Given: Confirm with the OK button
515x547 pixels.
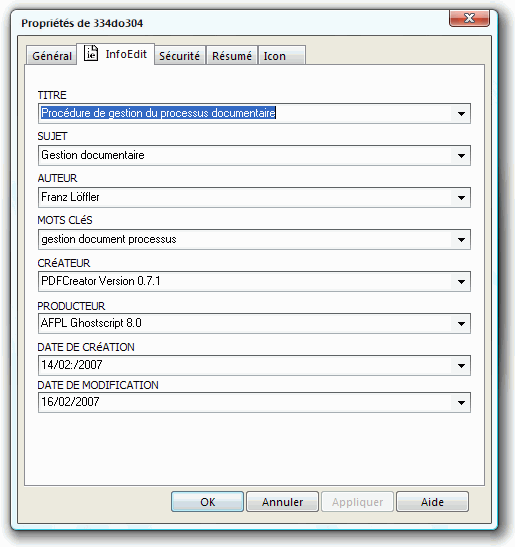Looking at the screenshot, I should point(207,502).
